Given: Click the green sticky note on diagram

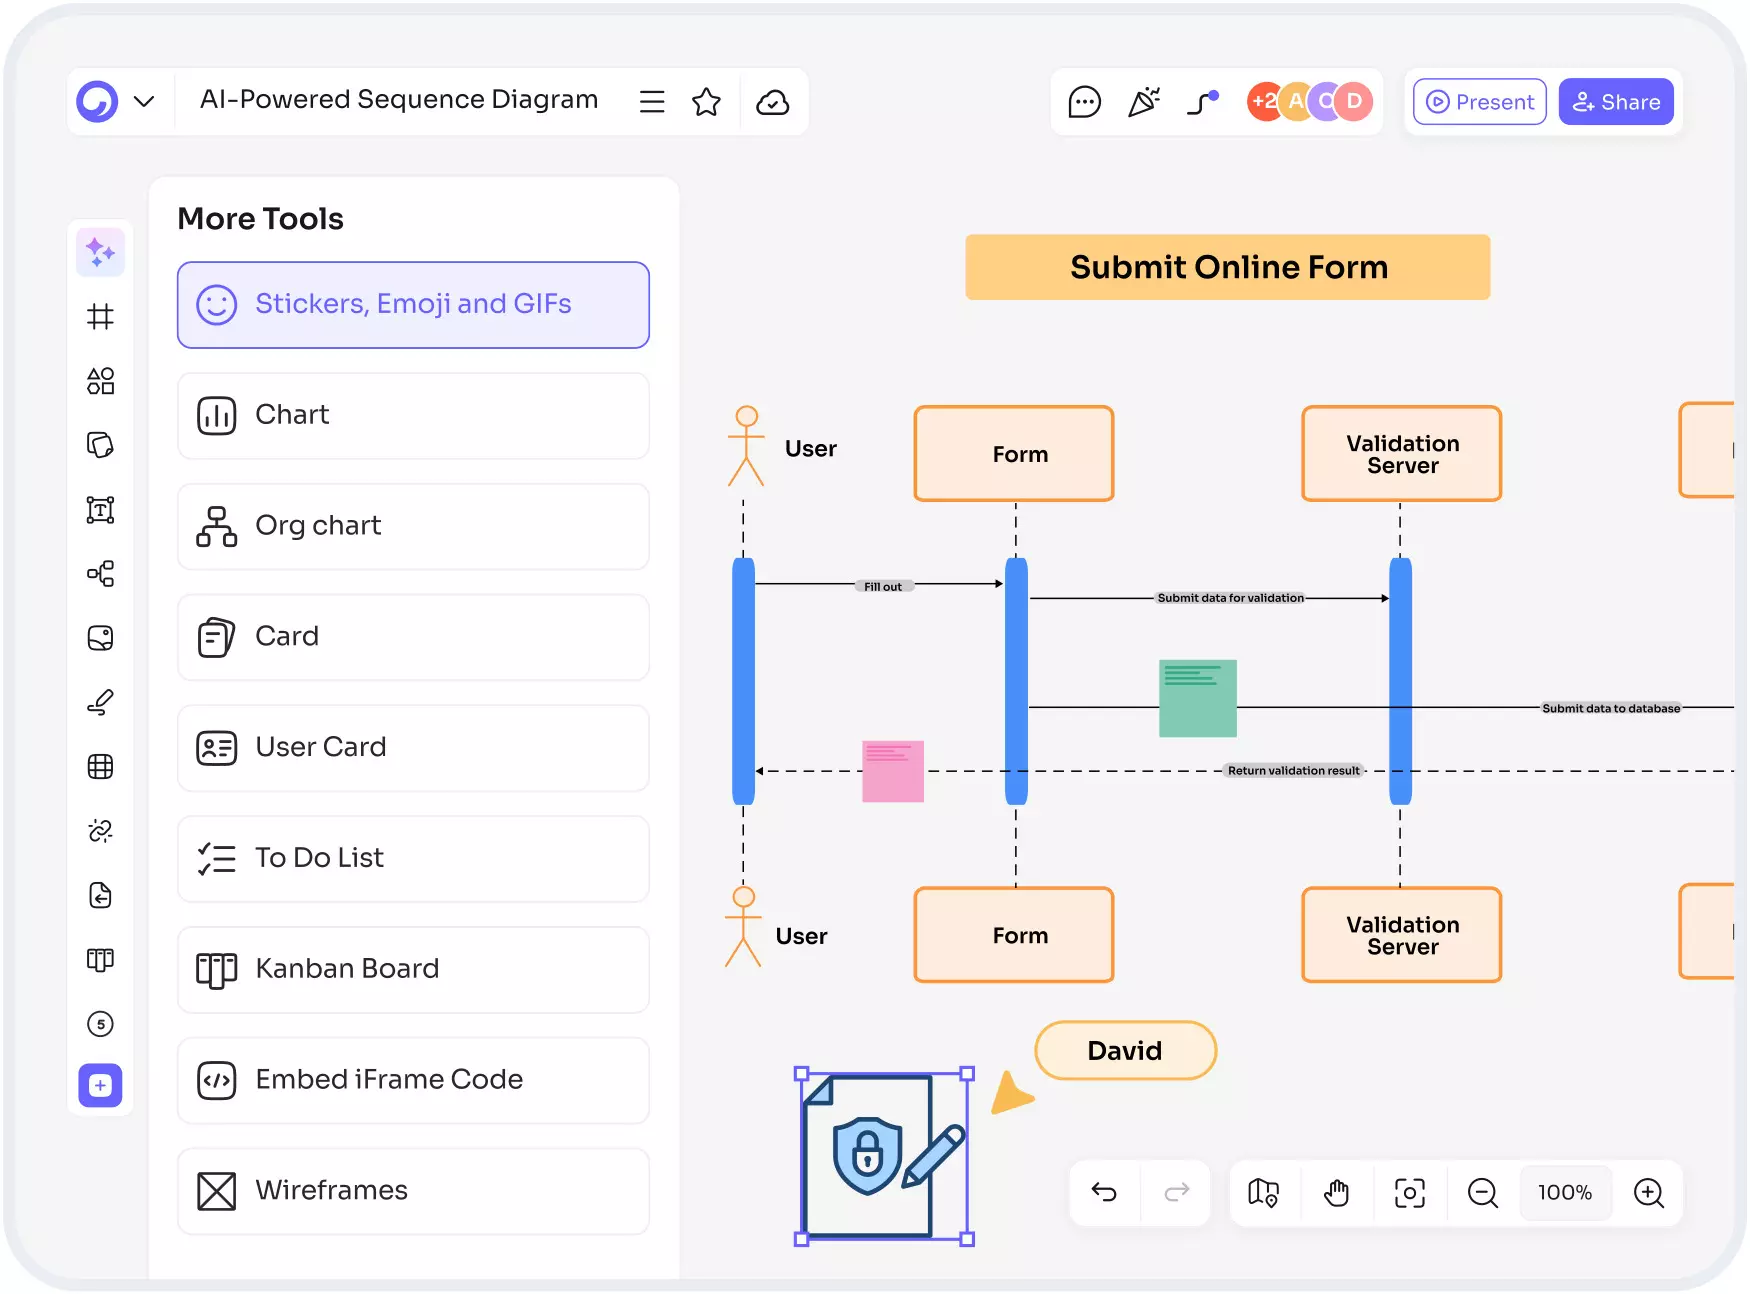Looking at the screenshot, I should pos(1197,698).
